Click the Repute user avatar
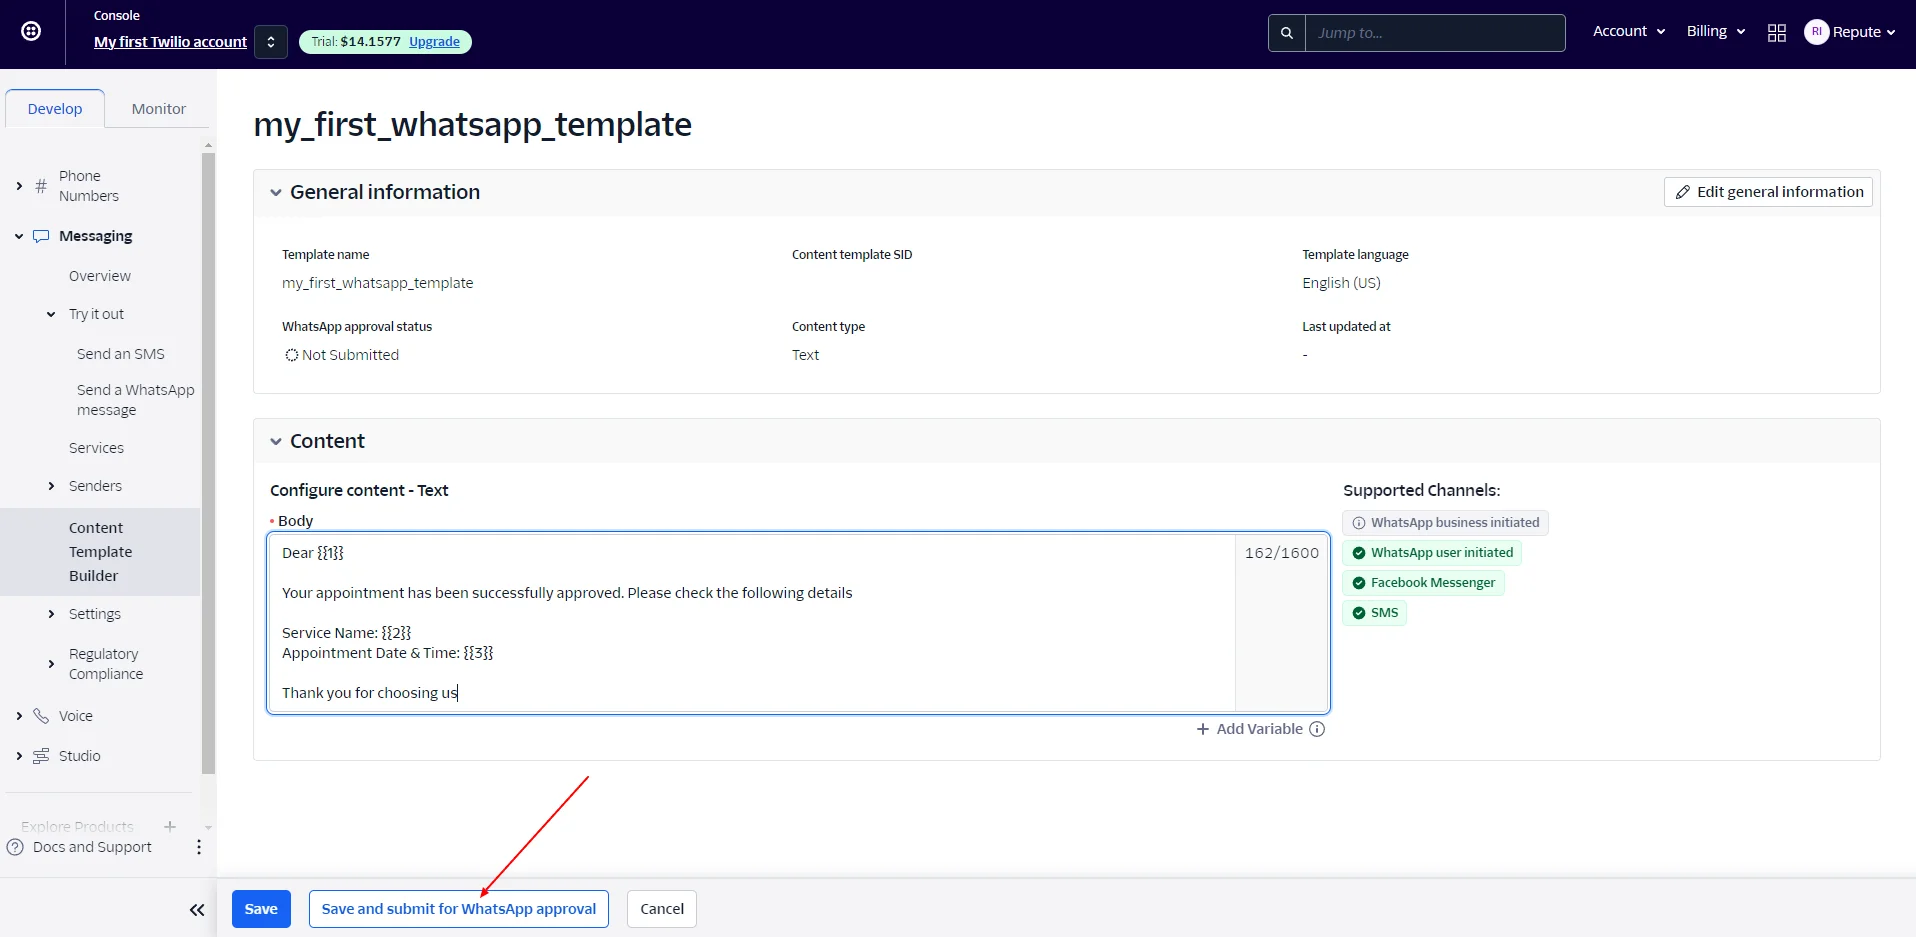Image resolution: width=1916 pixels, height=937 pixels. point(1816,32)
